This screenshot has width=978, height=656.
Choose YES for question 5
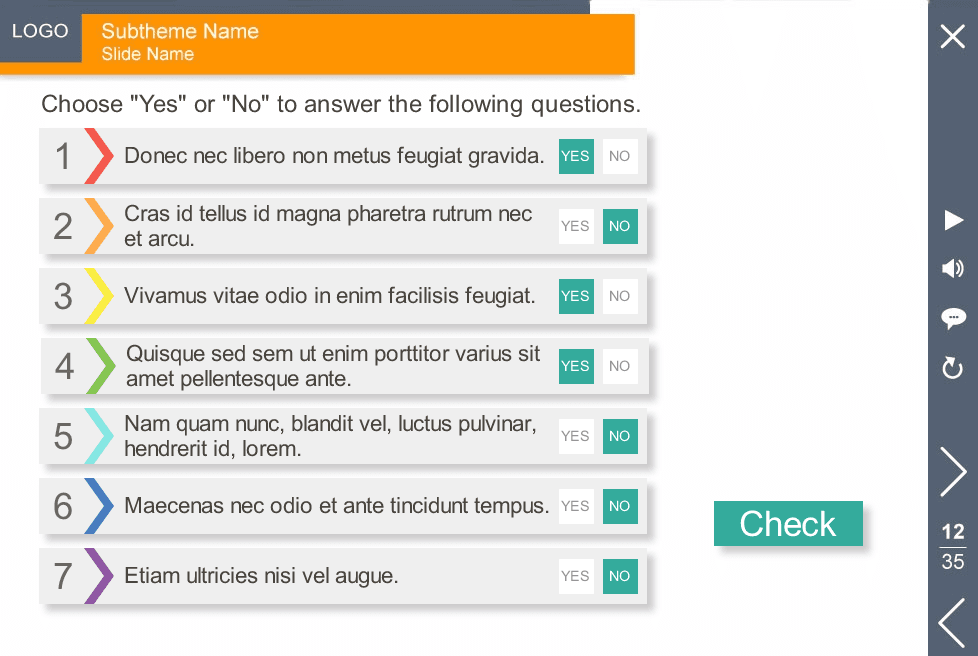point(576,436)
